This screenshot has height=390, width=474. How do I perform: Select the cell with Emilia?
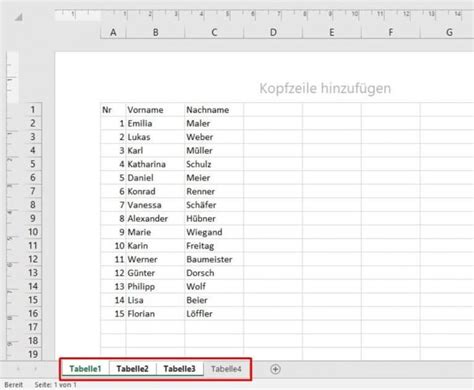pos(155,123)
